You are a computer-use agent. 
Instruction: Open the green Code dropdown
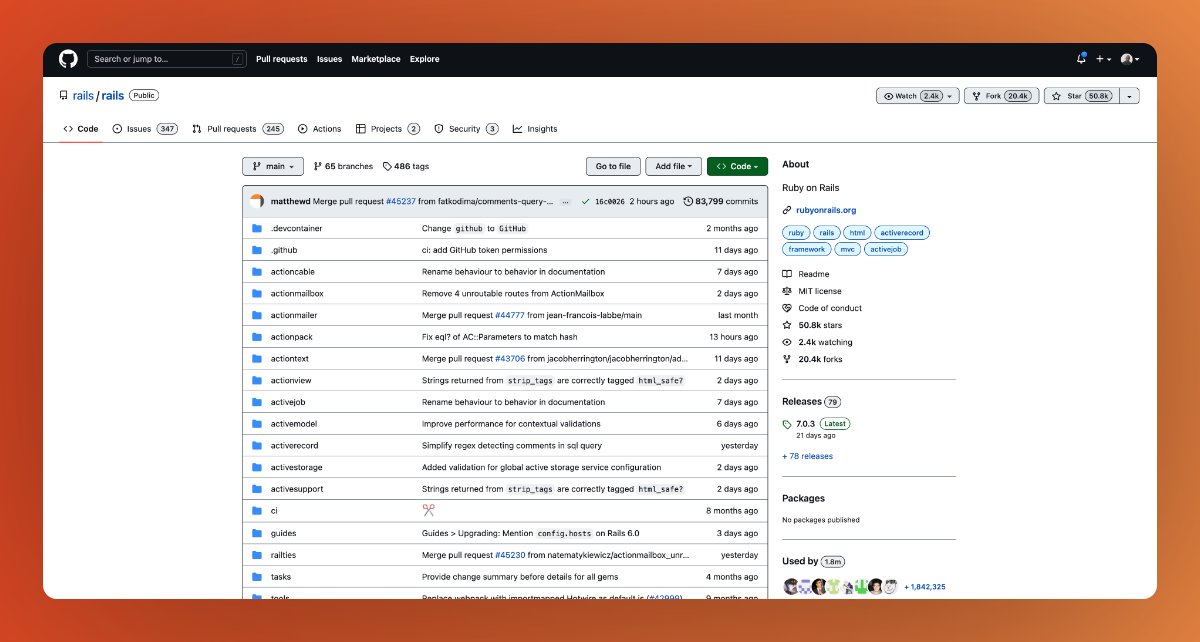coord(737,167)
